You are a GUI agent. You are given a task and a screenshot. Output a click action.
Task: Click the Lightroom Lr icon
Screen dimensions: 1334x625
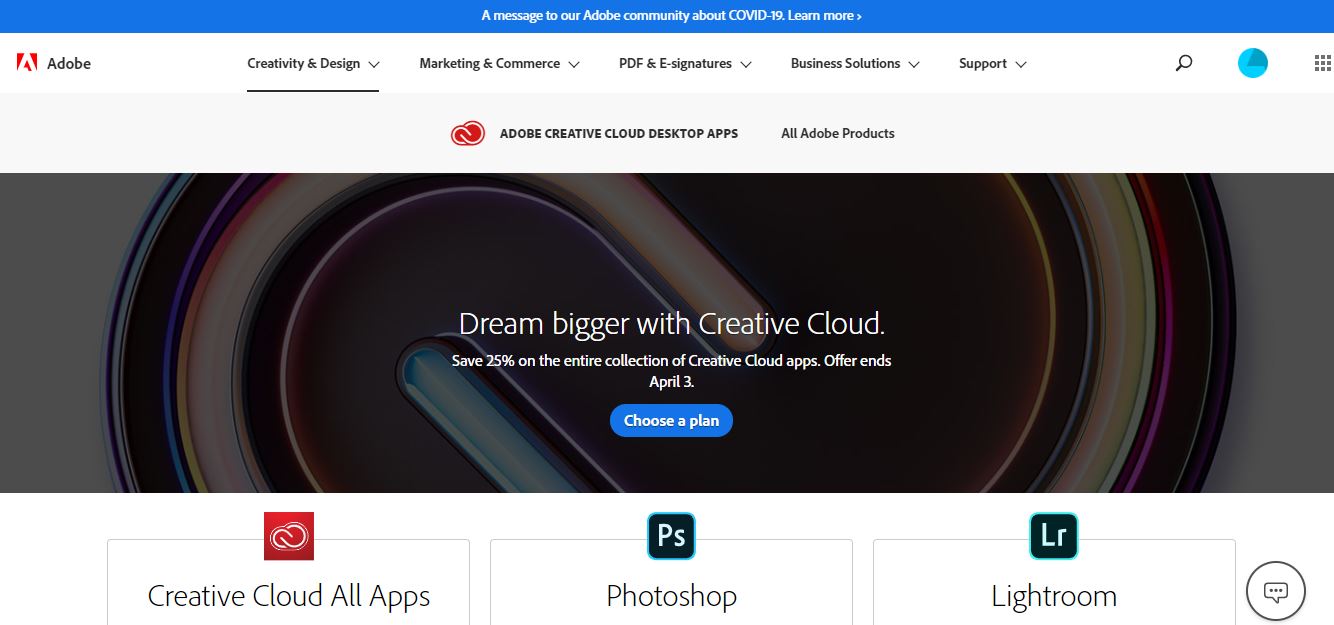pyautogui.click(x=1054, y=536)
